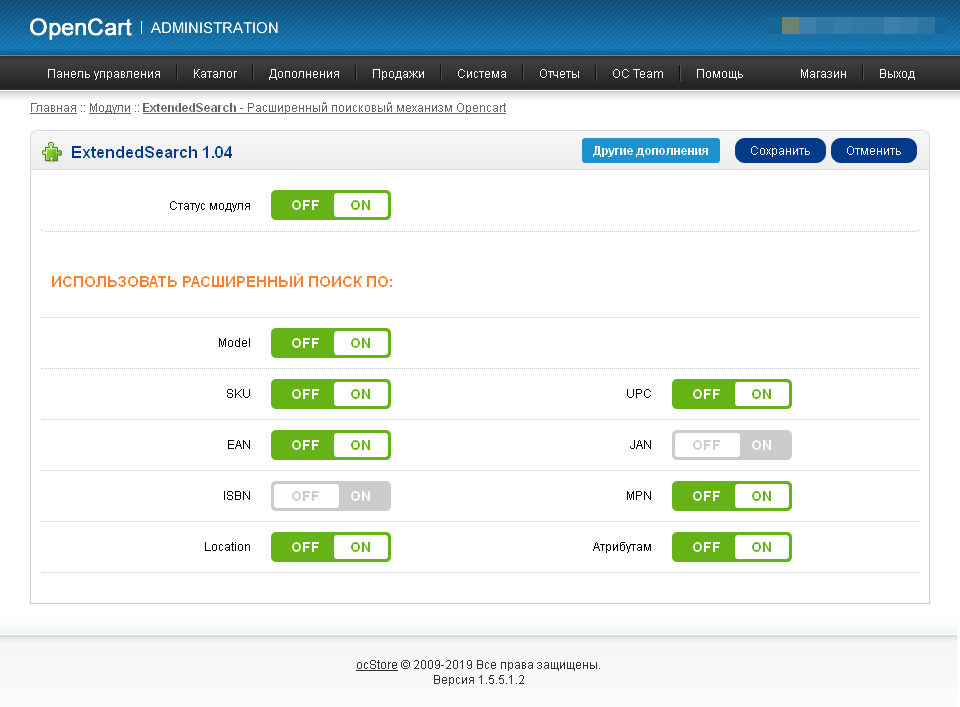The height and width of the screenshot is (707, 960).
Task: Go to Магазин storefront
Action: 823,73
